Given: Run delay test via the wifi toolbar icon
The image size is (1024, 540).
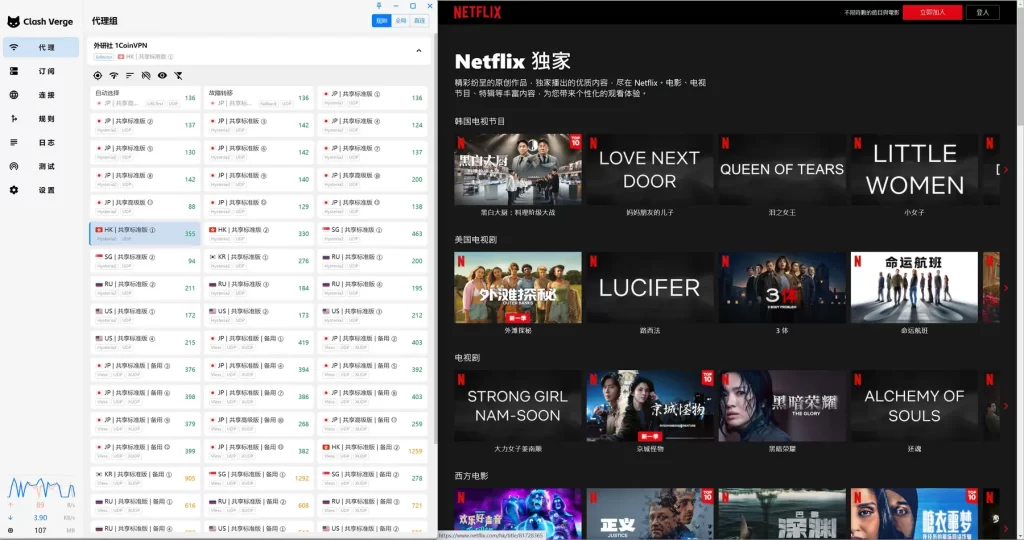Looking at the screenshot, I should coord(113,75).
